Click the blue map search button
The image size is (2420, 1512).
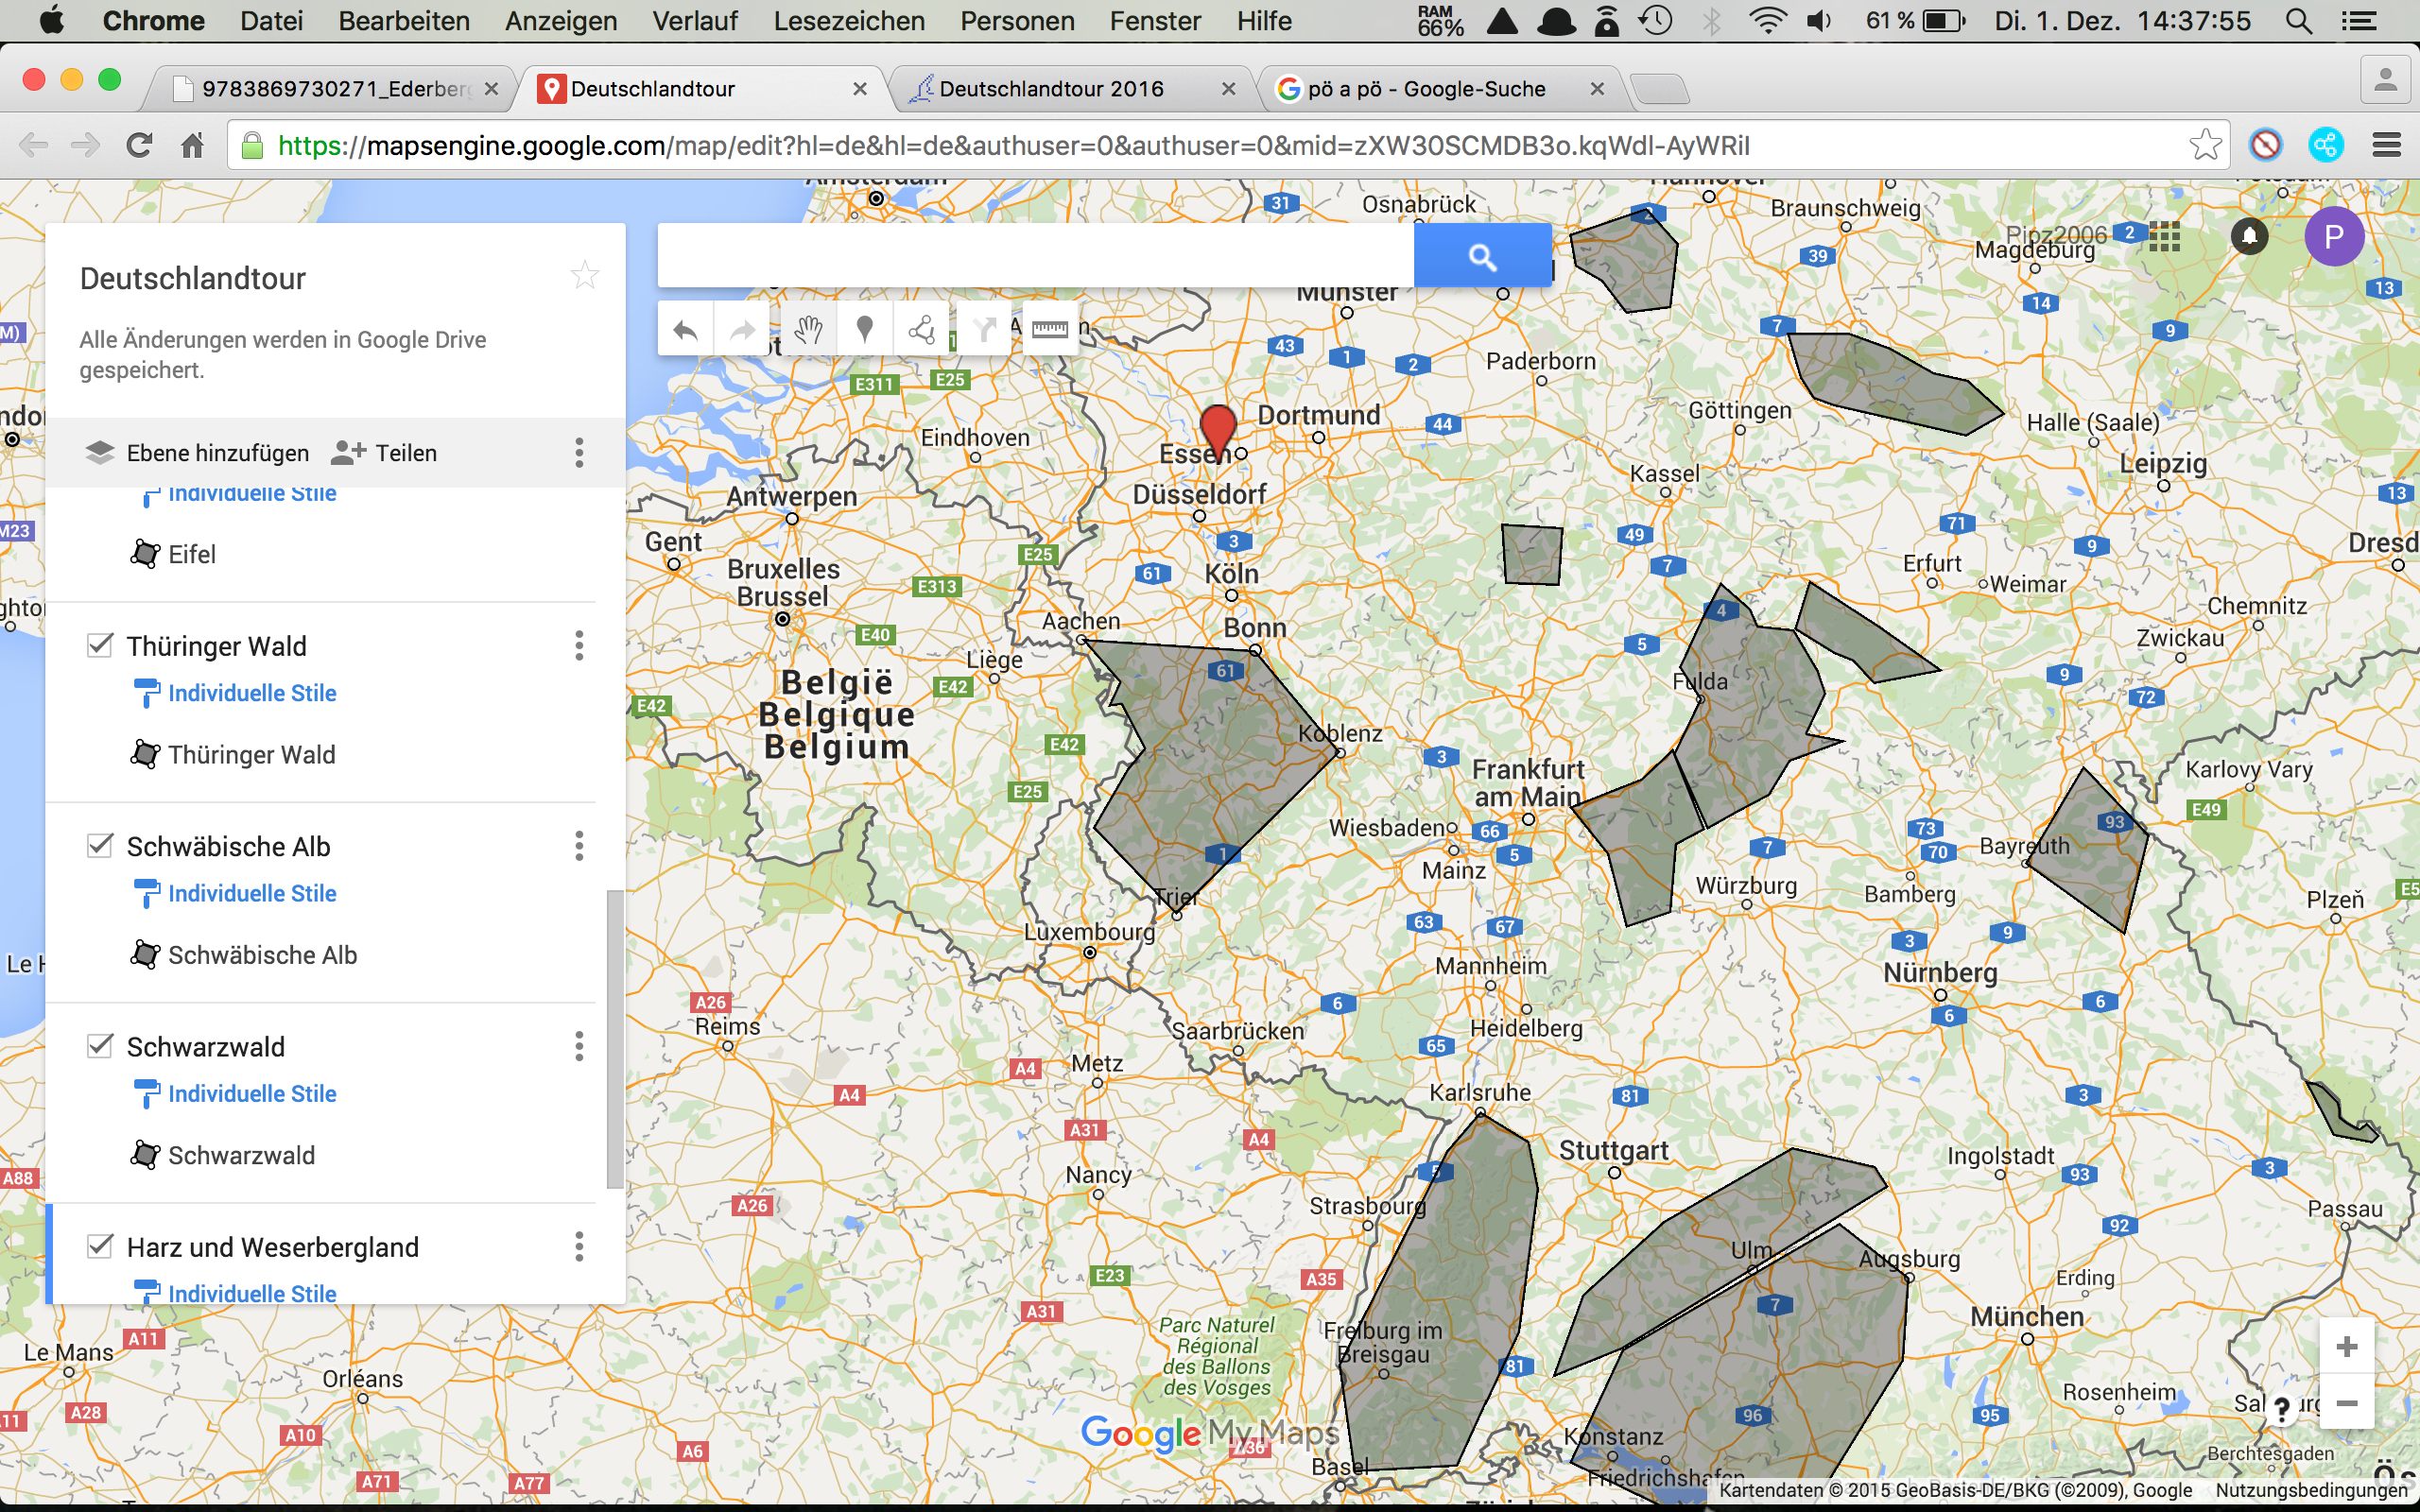pyautogui.click(x=1482, y=256)
